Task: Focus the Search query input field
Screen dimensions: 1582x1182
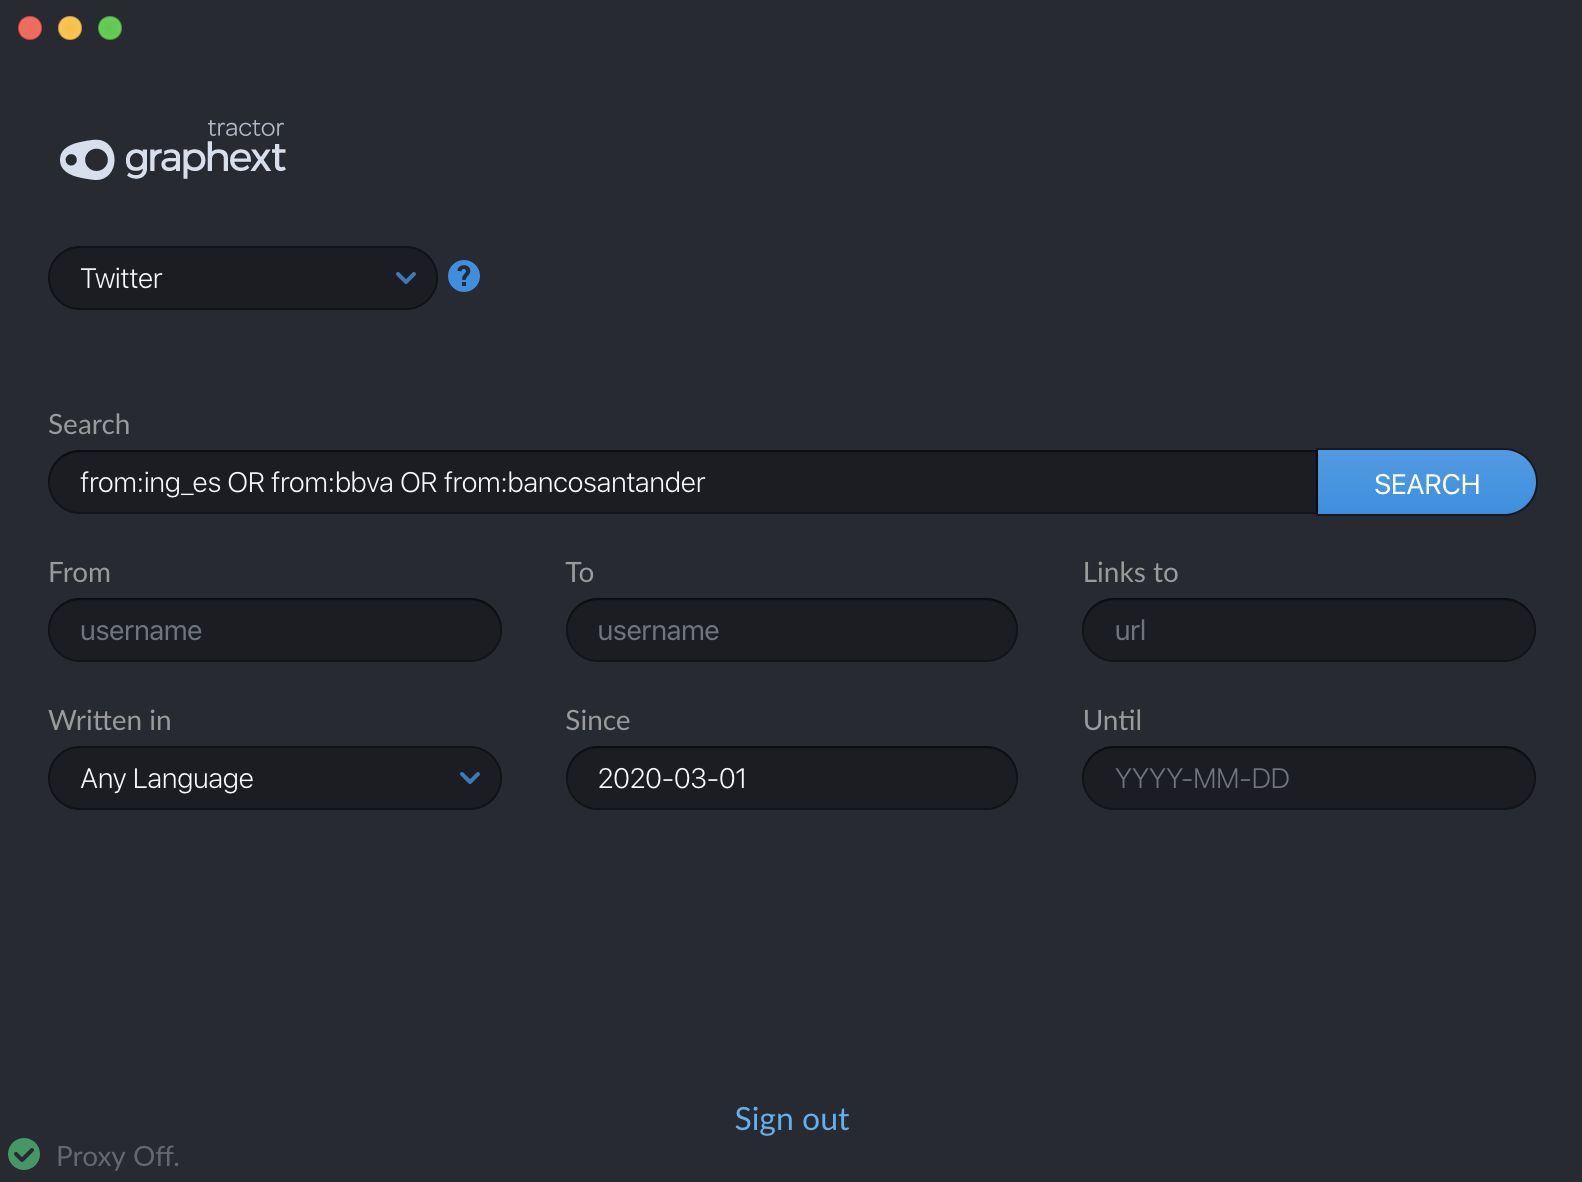Action: tap(684, 482)
